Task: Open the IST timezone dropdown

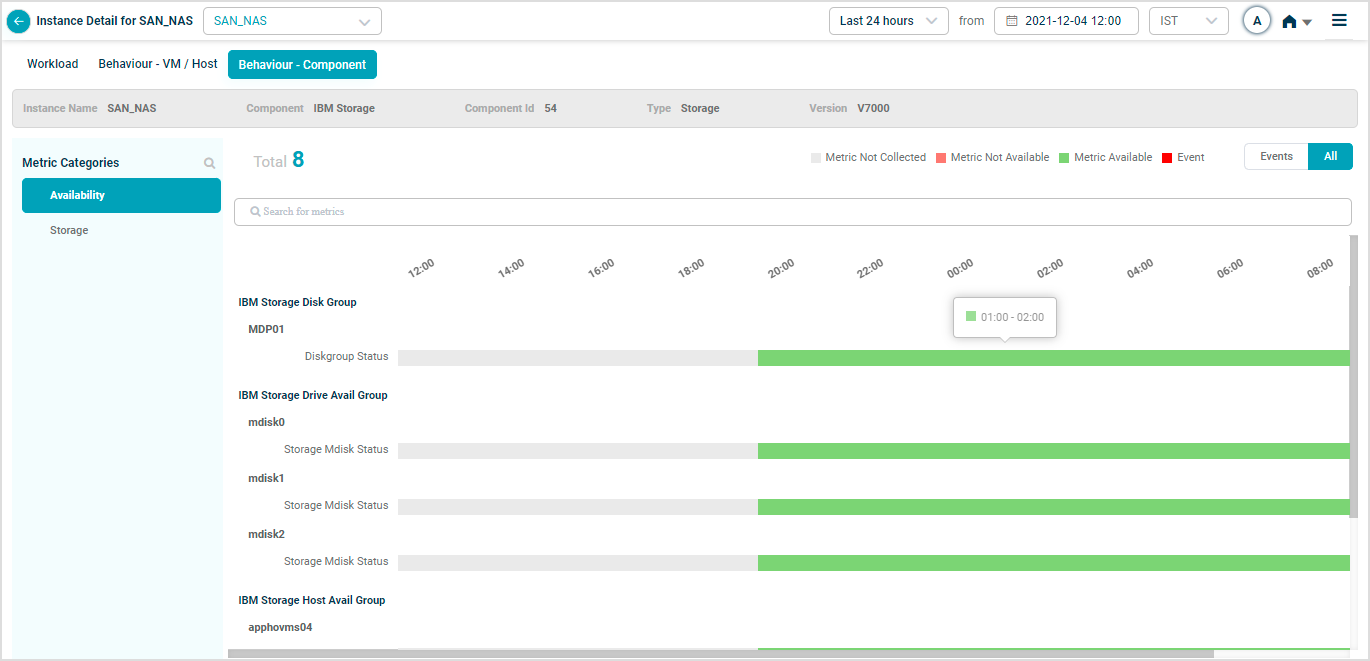Action: pyautogui.click(x=1188, y=21)
